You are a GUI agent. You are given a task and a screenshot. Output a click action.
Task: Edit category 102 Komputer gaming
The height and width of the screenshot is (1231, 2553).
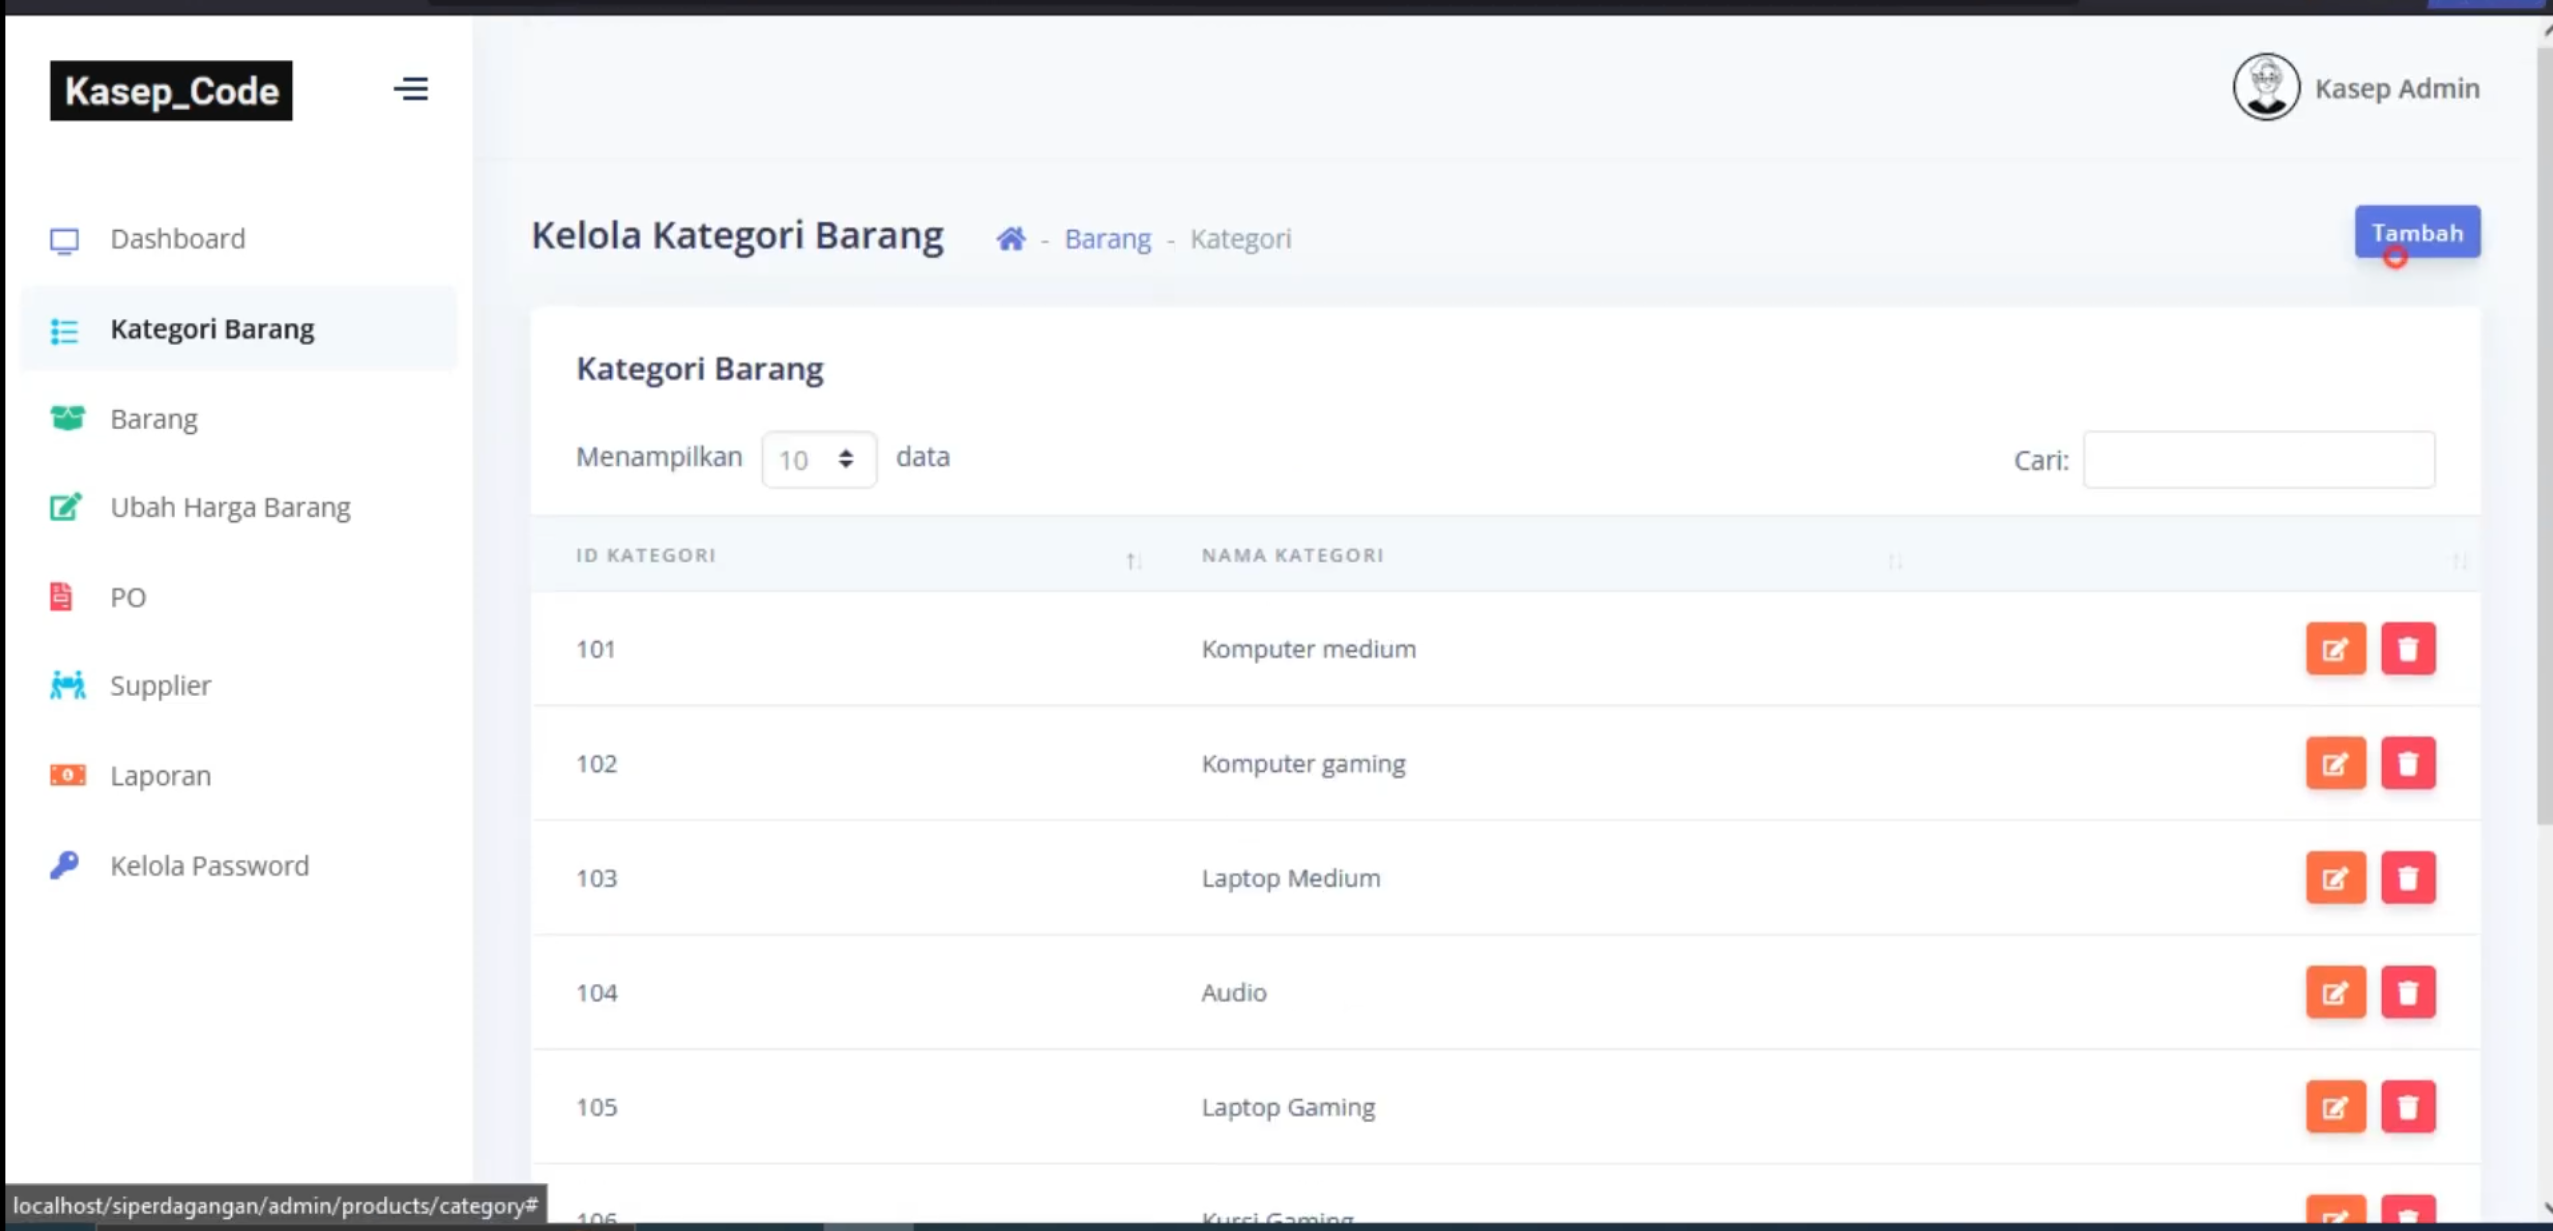(x=2336, y=764)
